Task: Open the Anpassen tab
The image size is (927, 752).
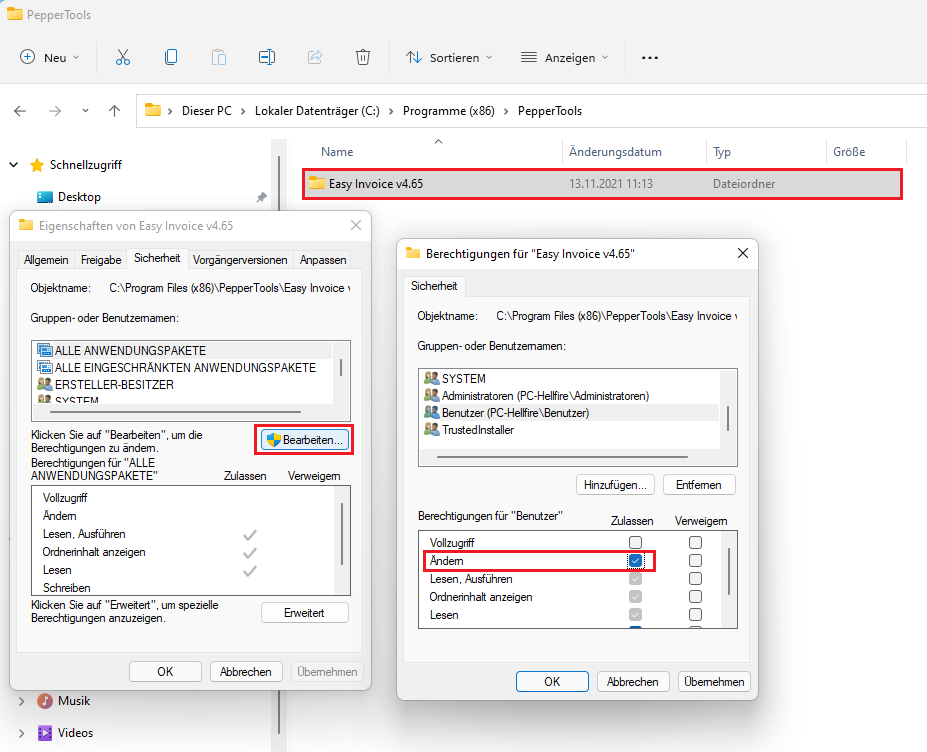Action: click(323, 260)
